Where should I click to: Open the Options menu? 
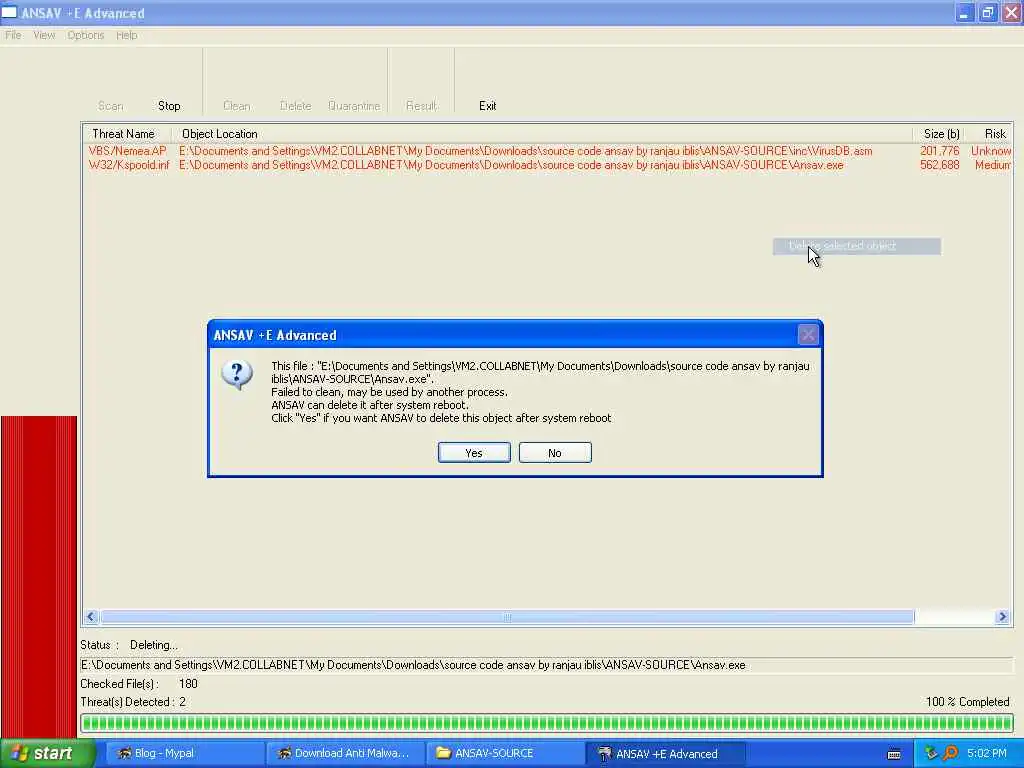tap(86, 35)
